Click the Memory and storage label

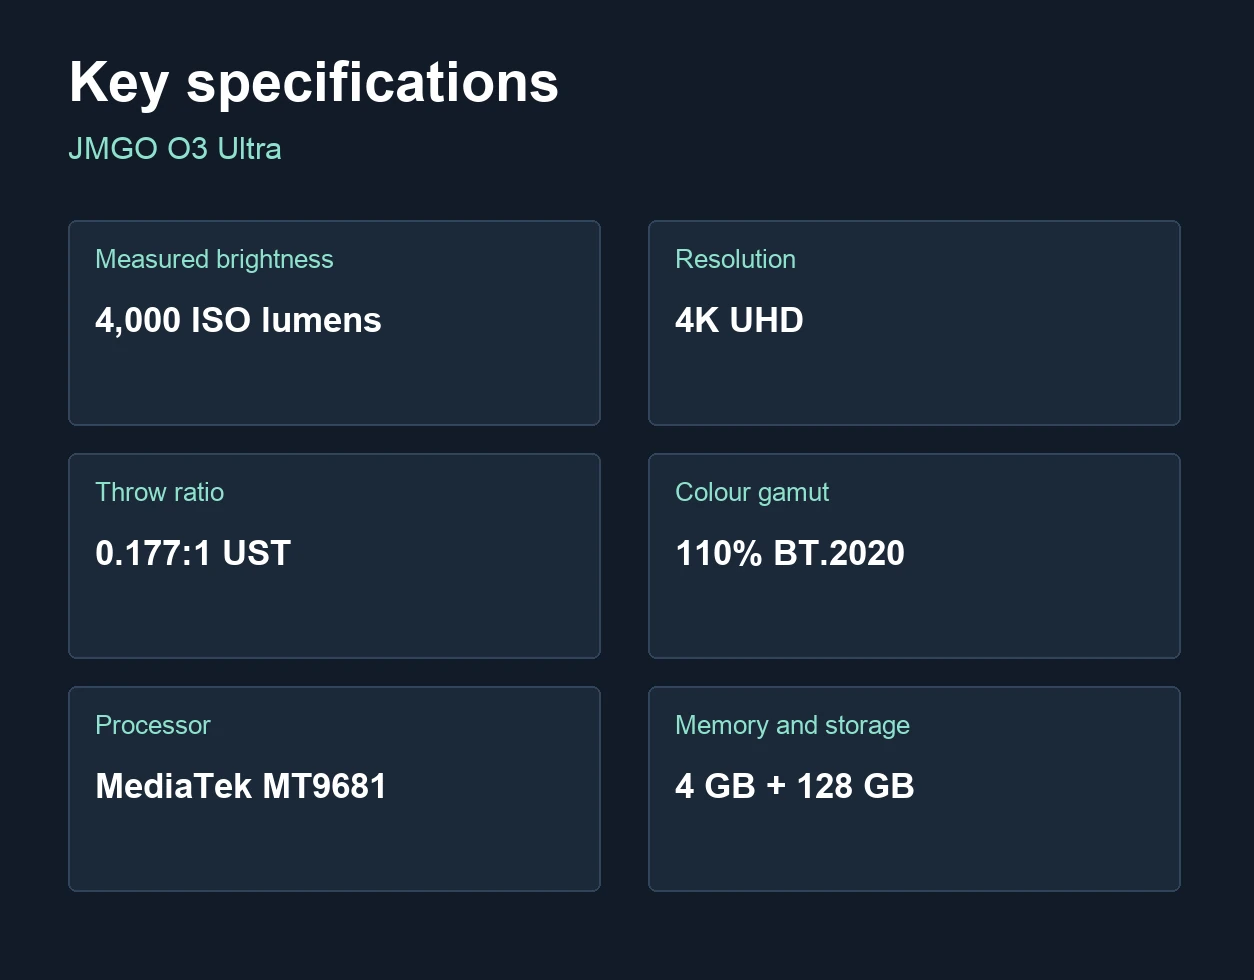coord(792,725)
